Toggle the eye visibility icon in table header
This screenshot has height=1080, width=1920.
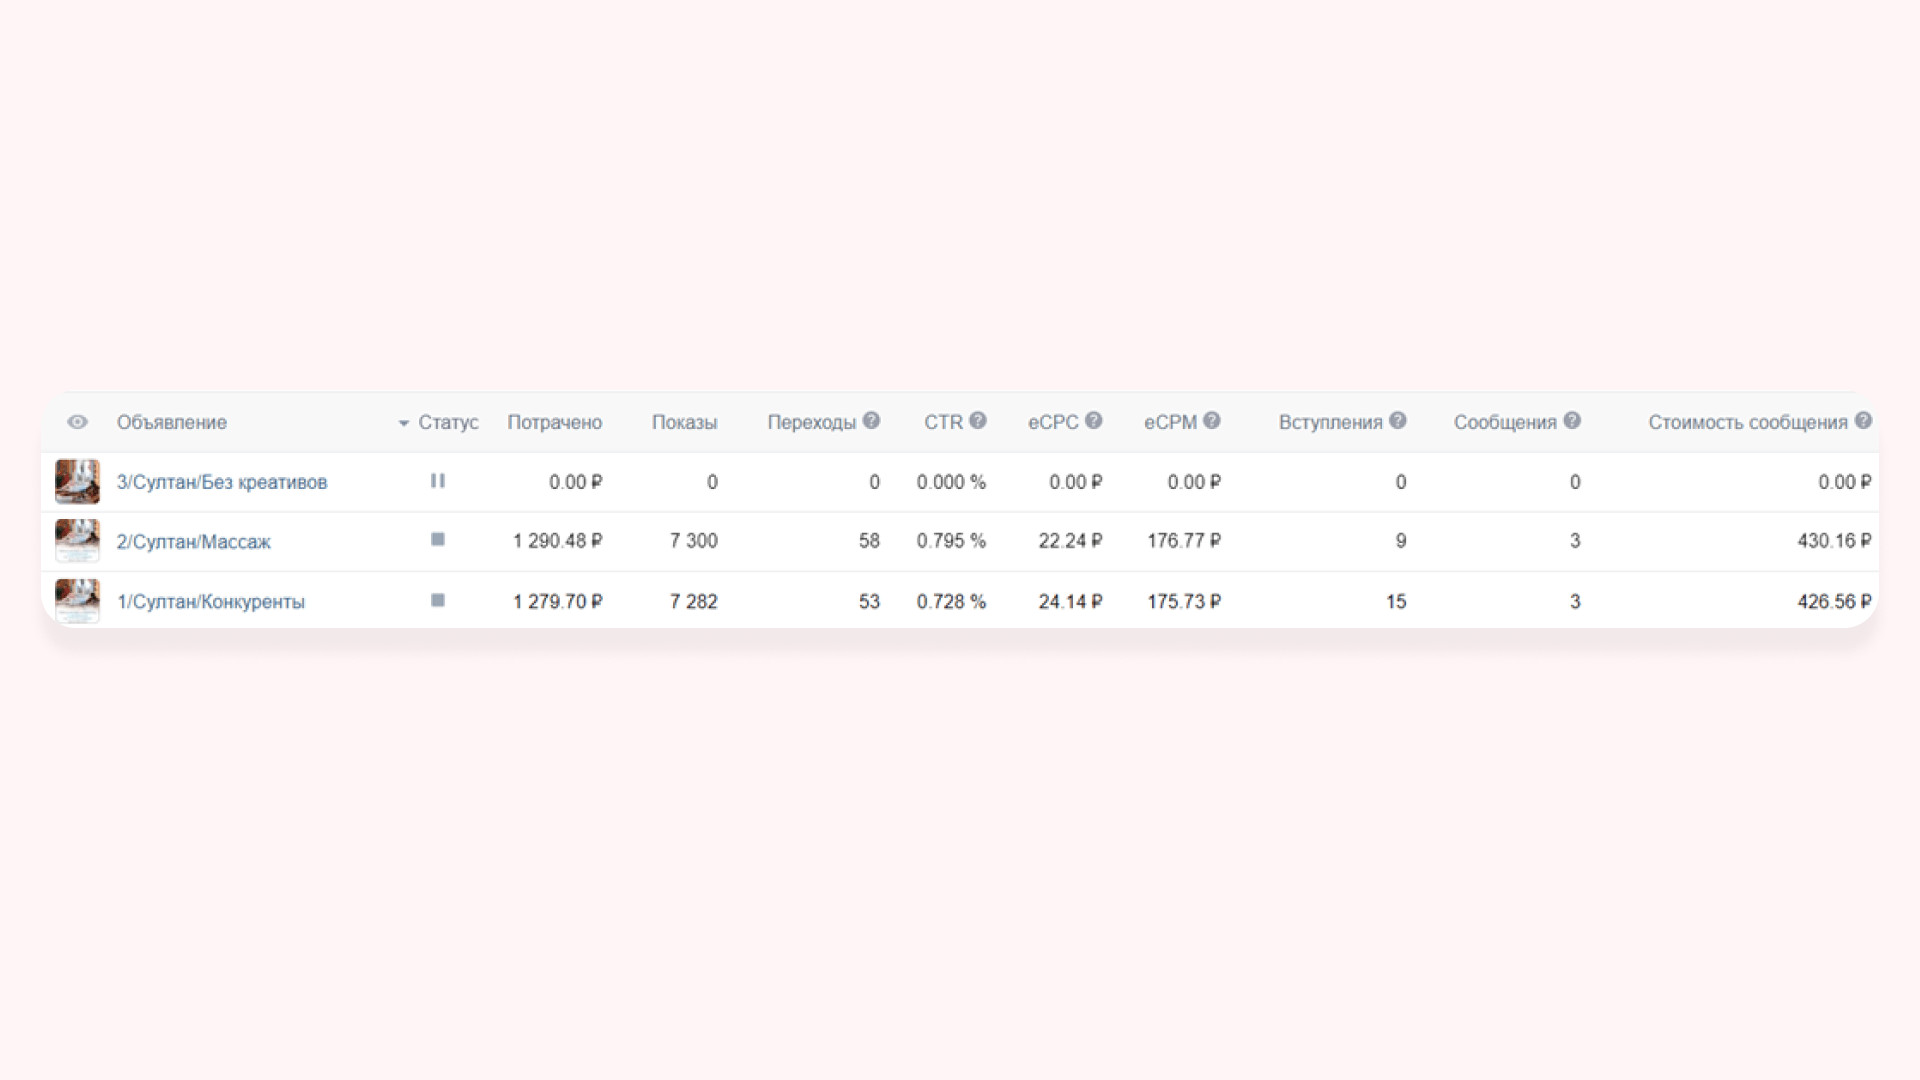(x=77, y=422)
